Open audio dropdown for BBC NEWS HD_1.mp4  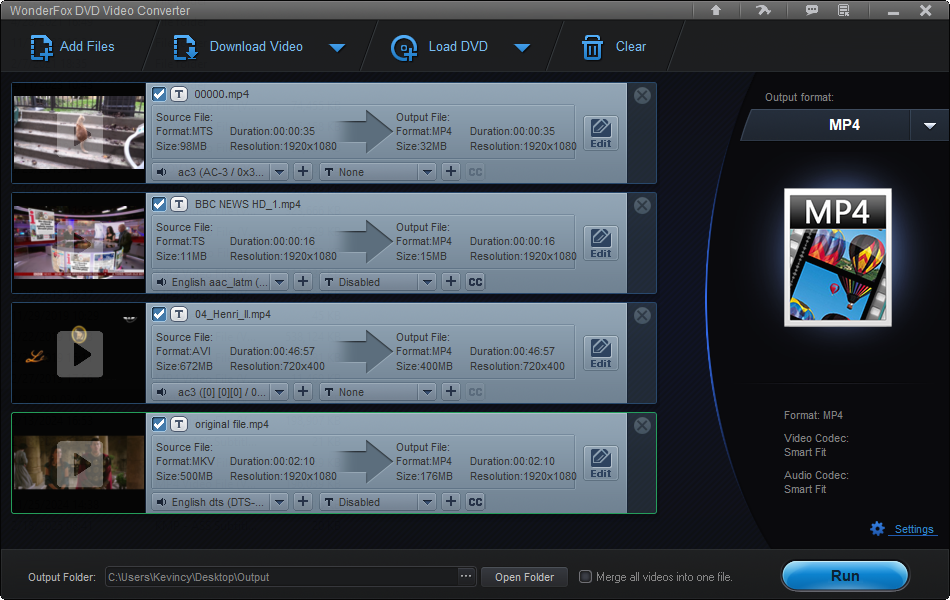279,282
